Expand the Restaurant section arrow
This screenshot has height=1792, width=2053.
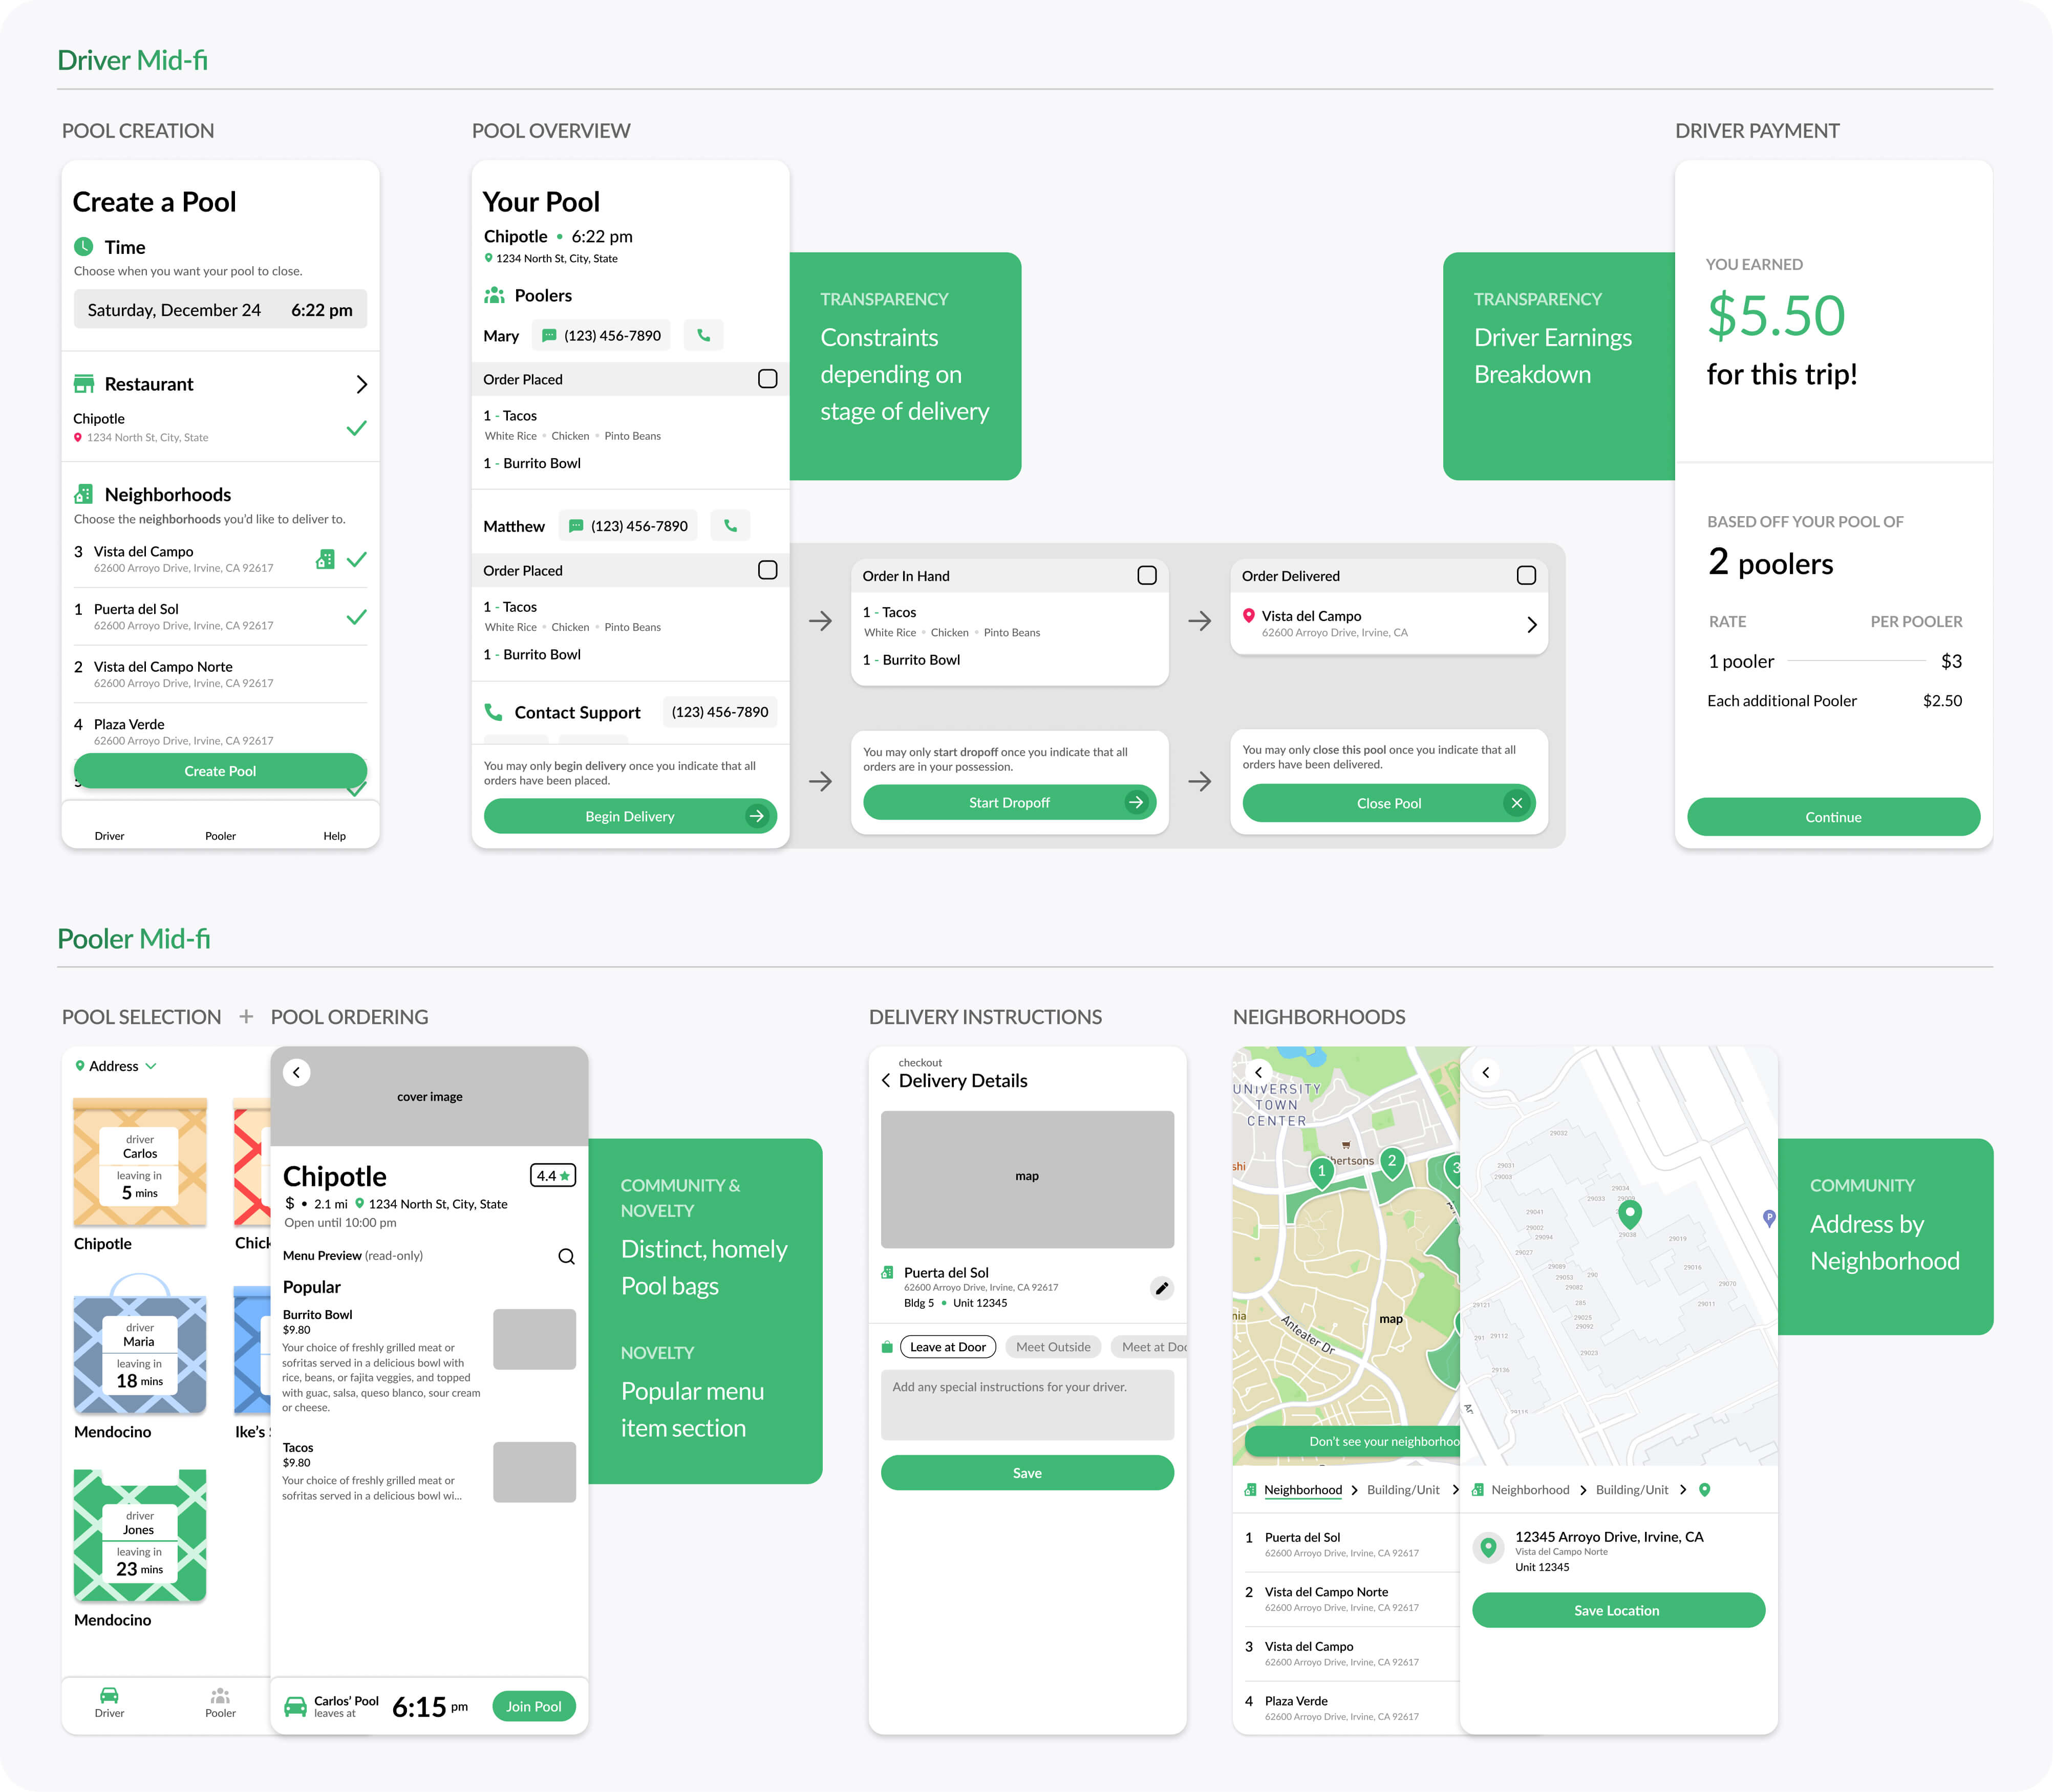point(361,384)
